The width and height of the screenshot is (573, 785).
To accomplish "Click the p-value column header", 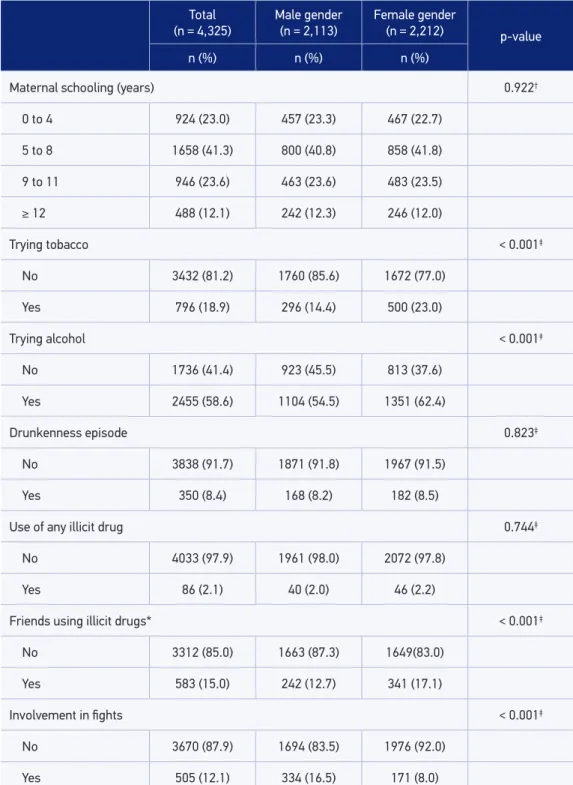I will (x=520, y=37).
